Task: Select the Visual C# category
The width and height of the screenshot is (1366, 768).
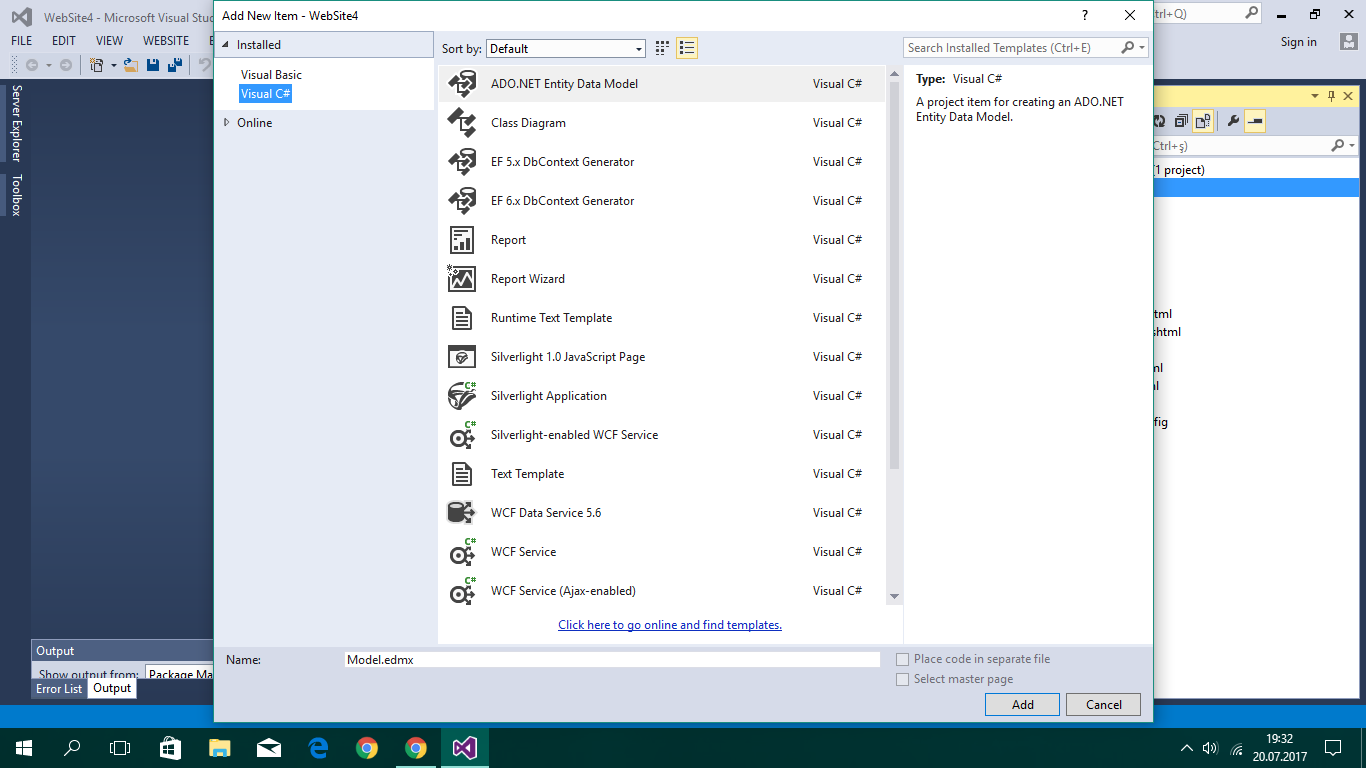Action: [x=265, y=94]
